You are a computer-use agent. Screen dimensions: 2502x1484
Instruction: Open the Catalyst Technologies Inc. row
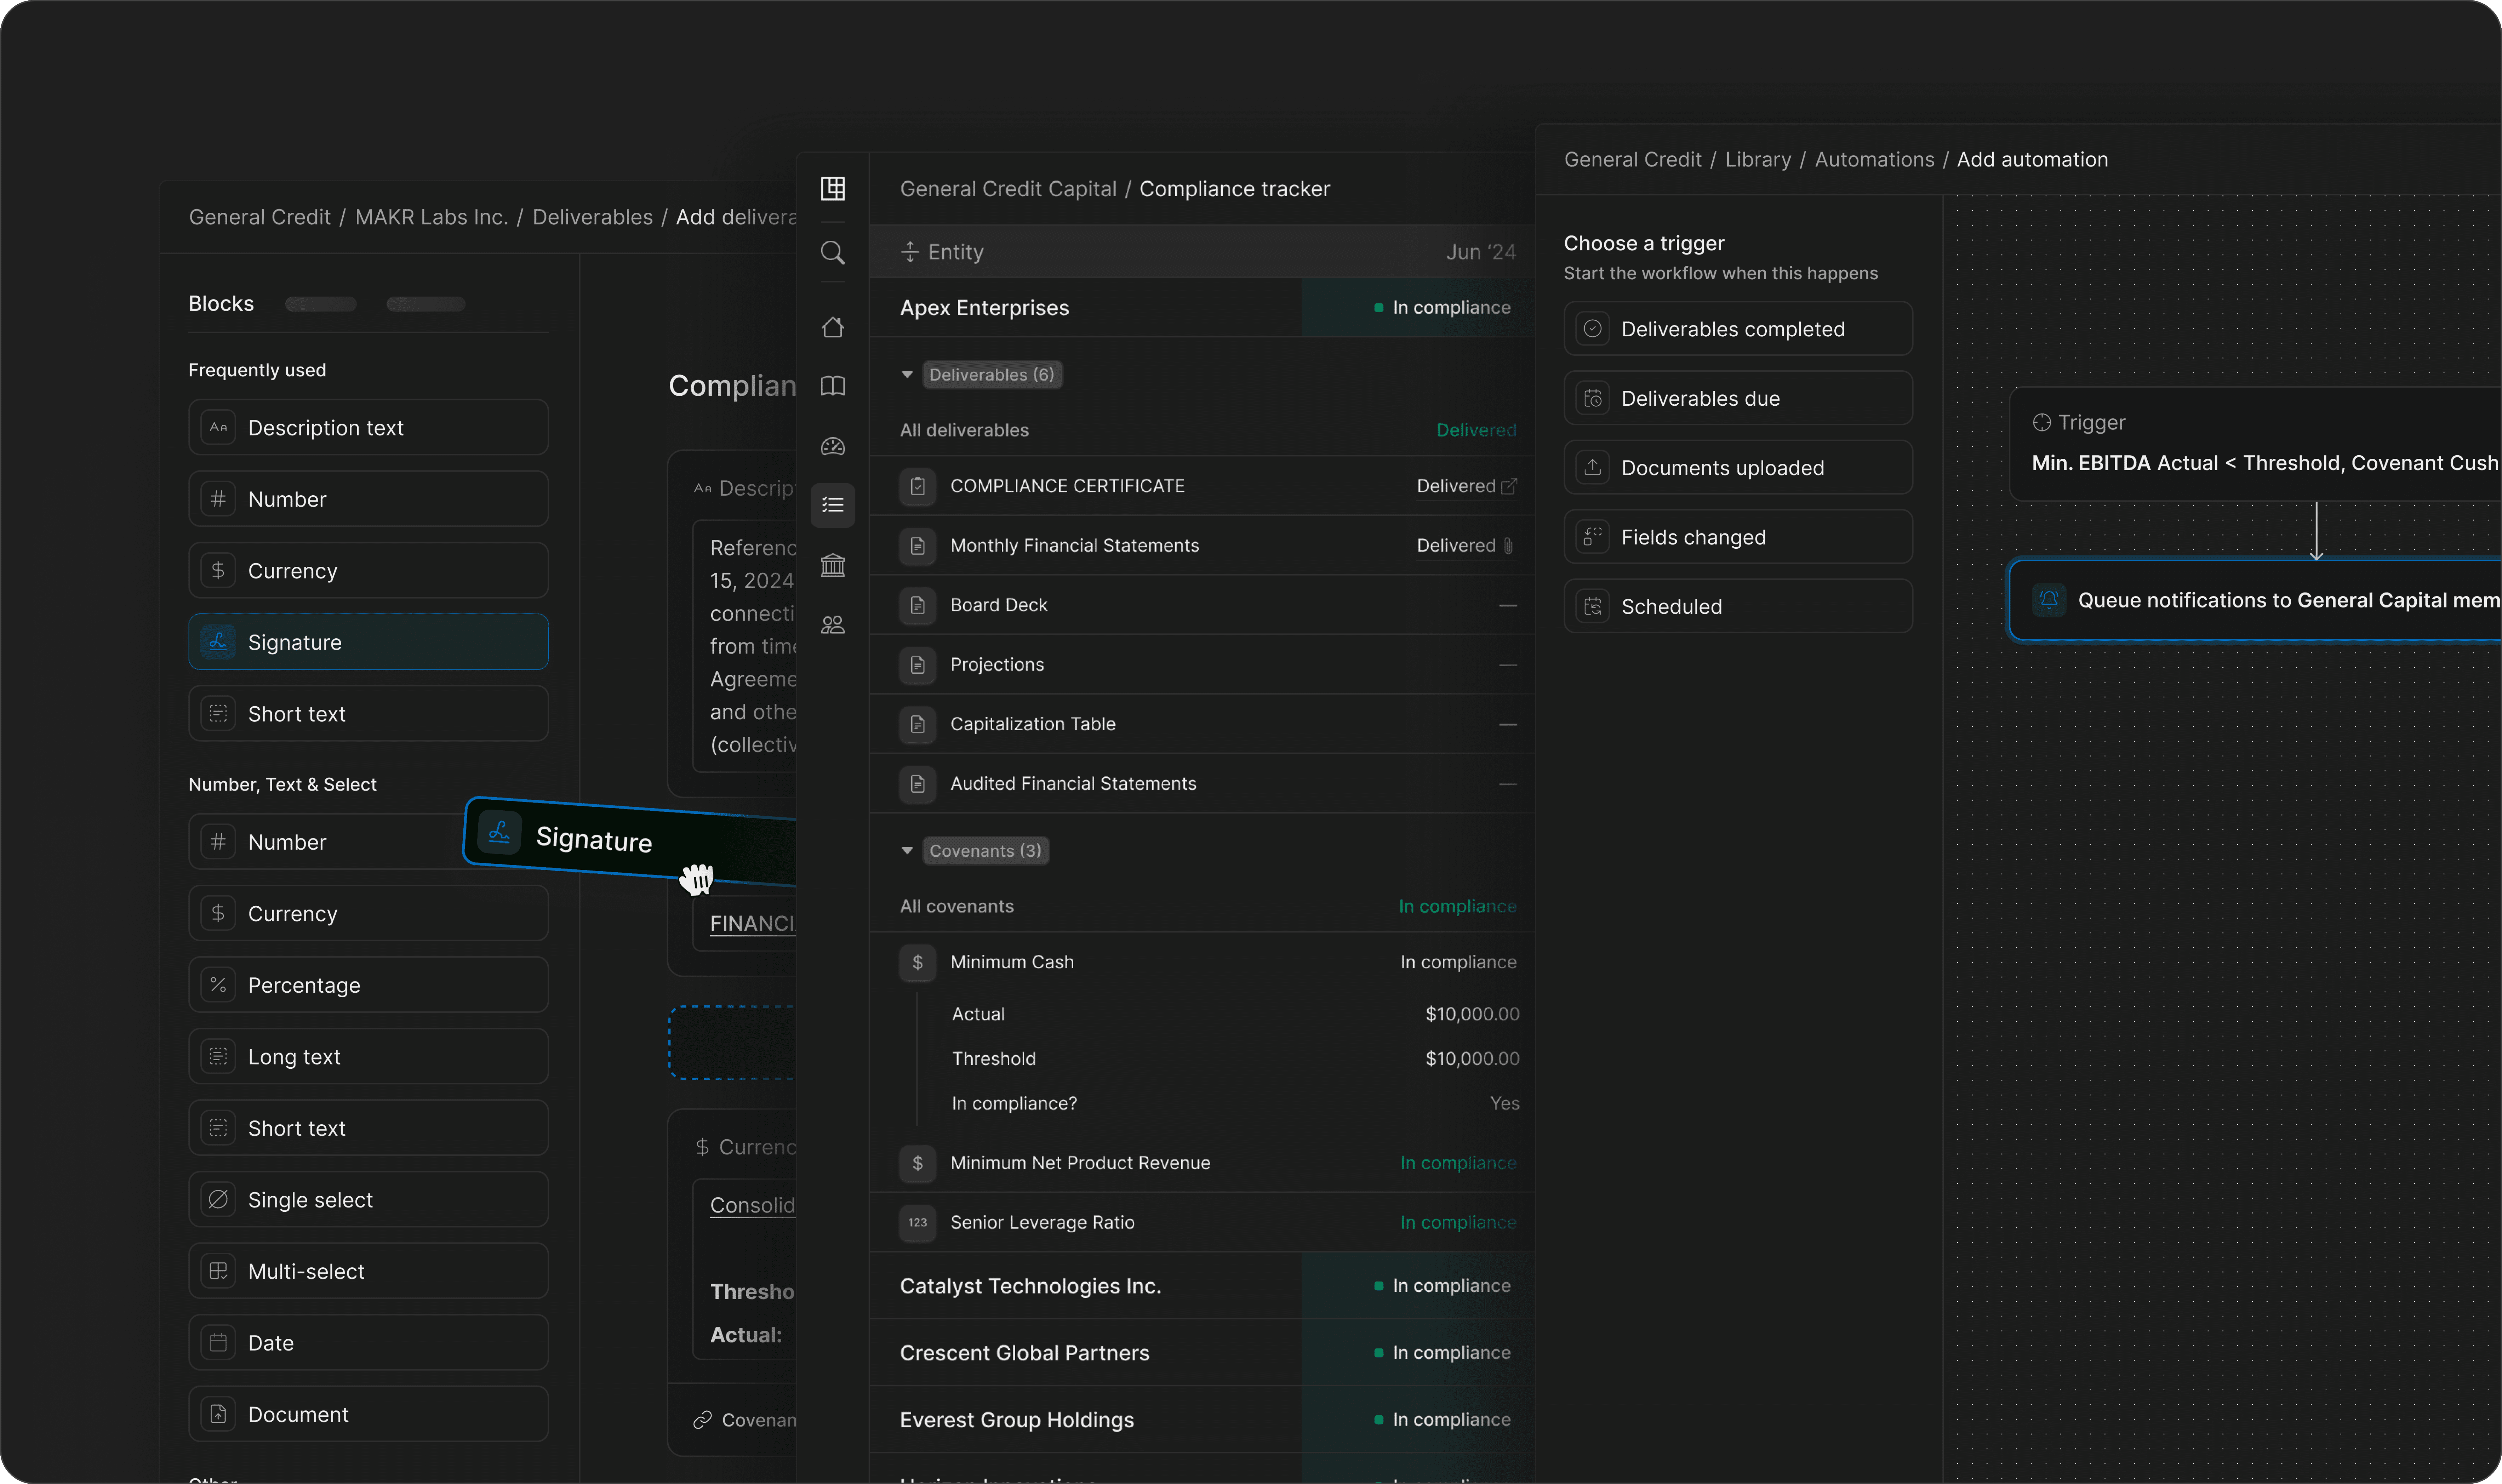(1030, 1286)
